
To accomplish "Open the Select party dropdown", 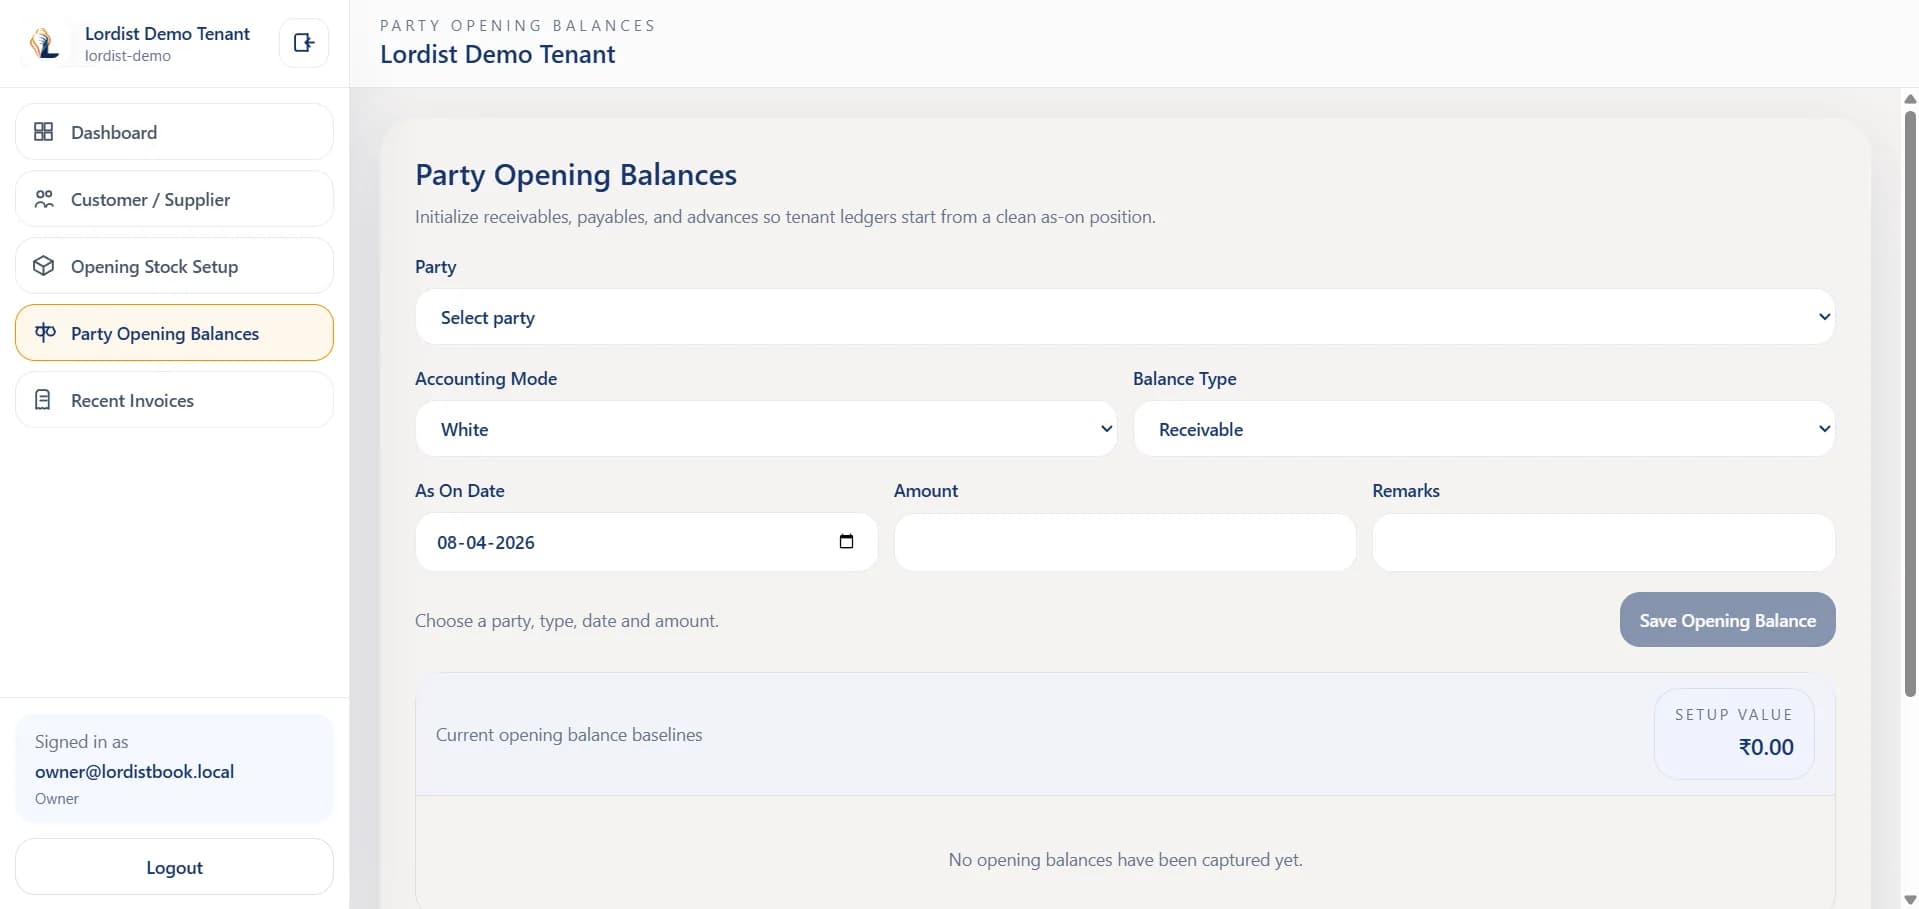I will [x=1125, y=317].
